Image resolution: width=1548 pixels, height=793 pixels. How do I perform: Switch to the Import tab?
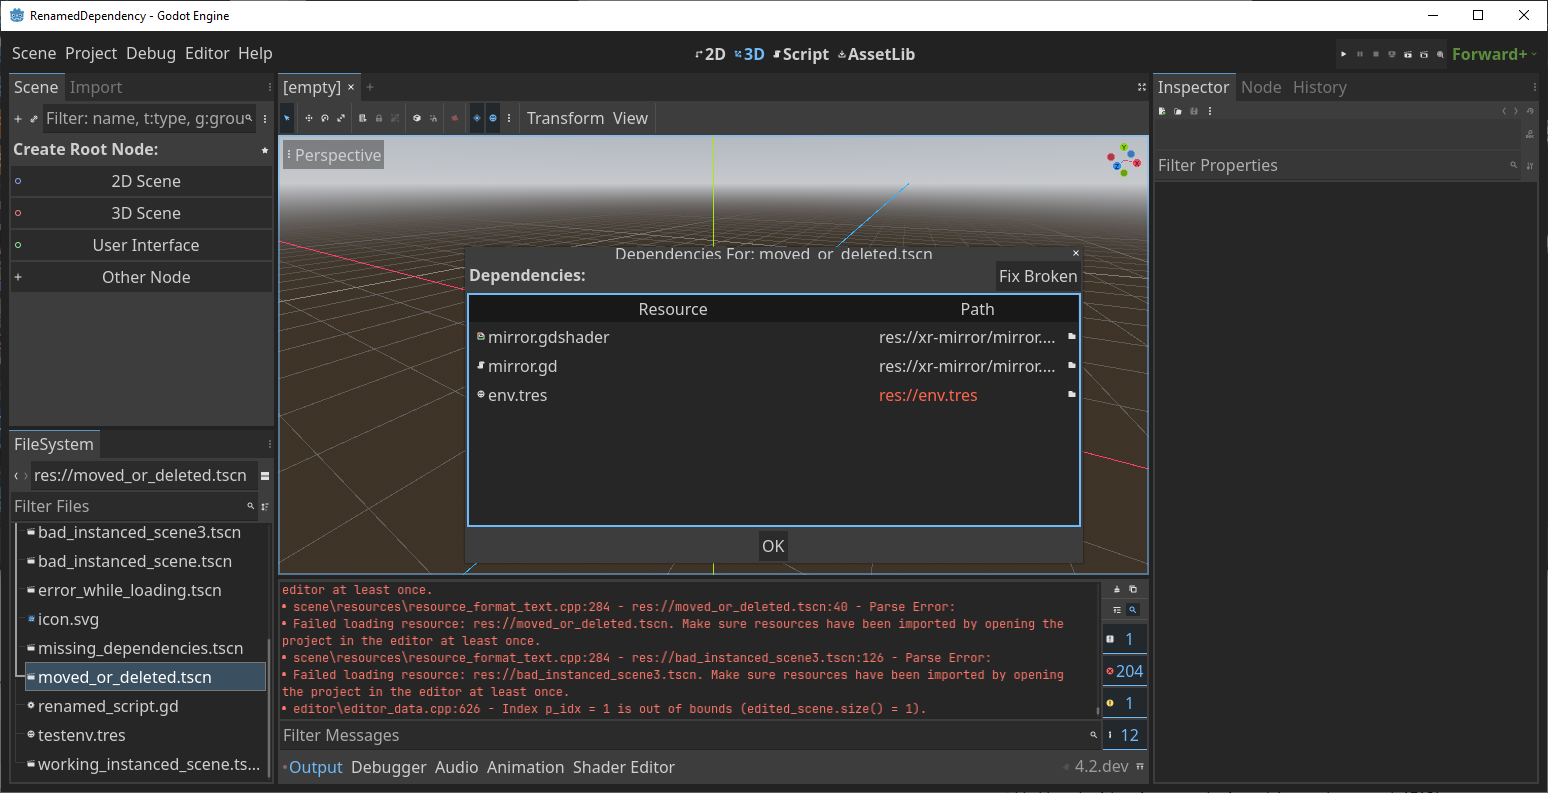click(95, 87)
